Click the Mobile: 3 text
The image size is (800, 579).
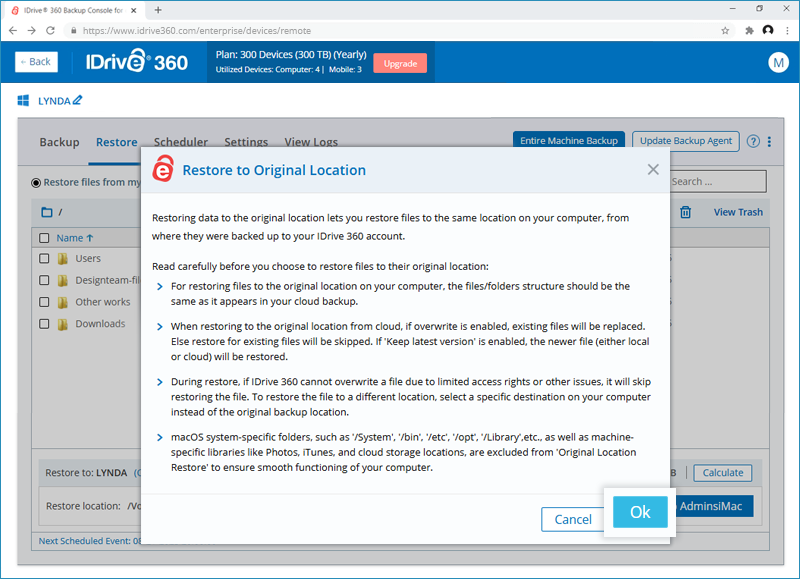[x=345, y=69]
